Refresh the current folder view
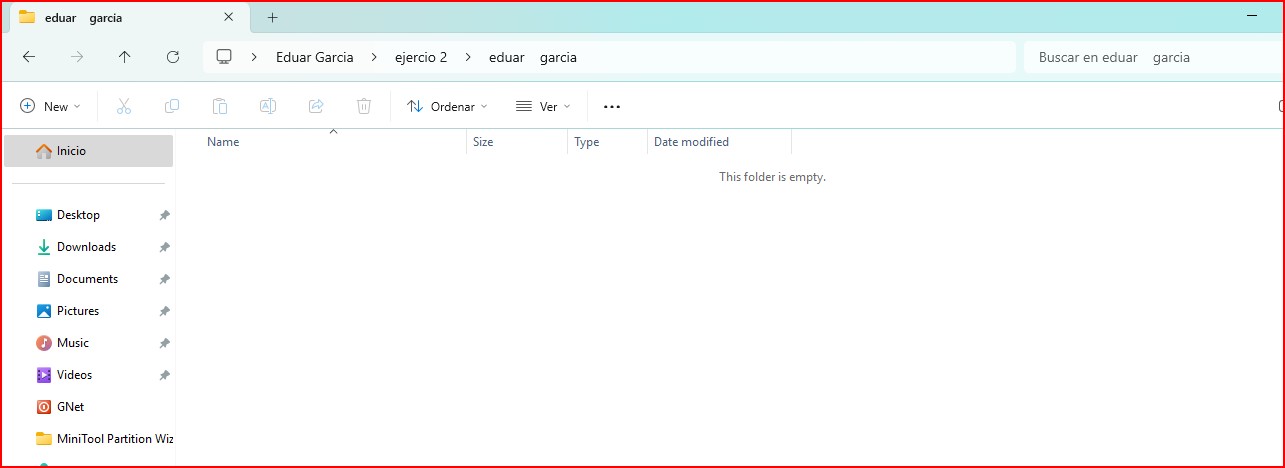 [173, 57]
